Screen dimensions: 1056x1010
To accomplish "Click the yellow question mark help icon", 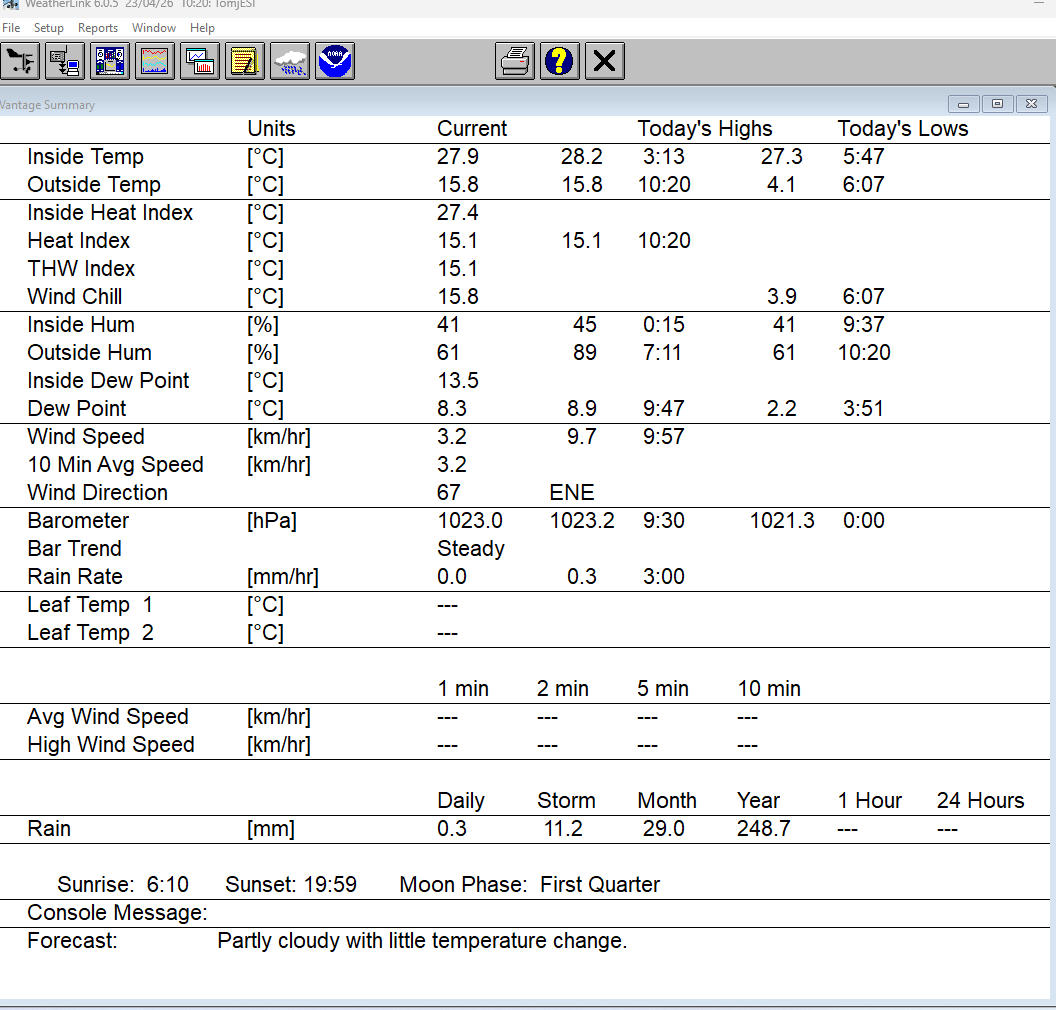I will 560,62.
